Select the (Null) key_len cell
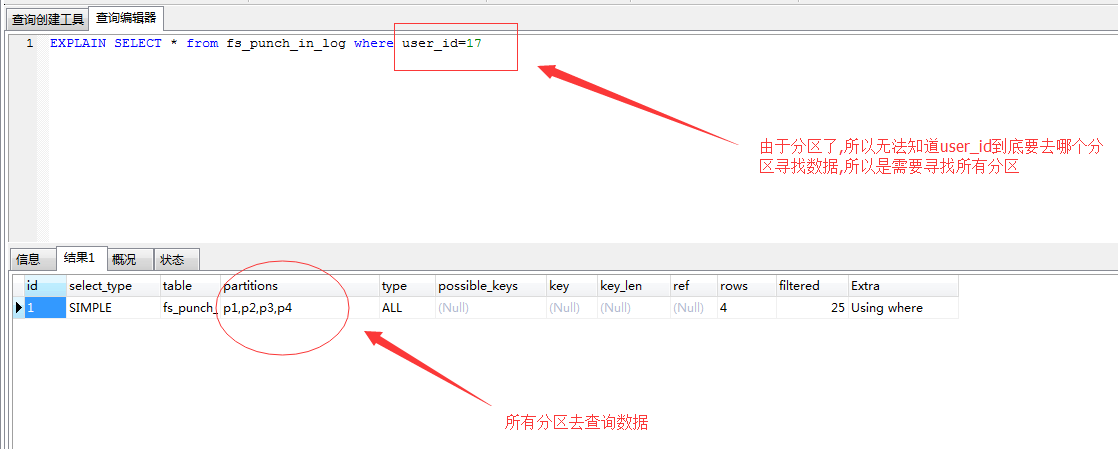This screenshot has height=449, width=1118. click(x=633, y=308)
